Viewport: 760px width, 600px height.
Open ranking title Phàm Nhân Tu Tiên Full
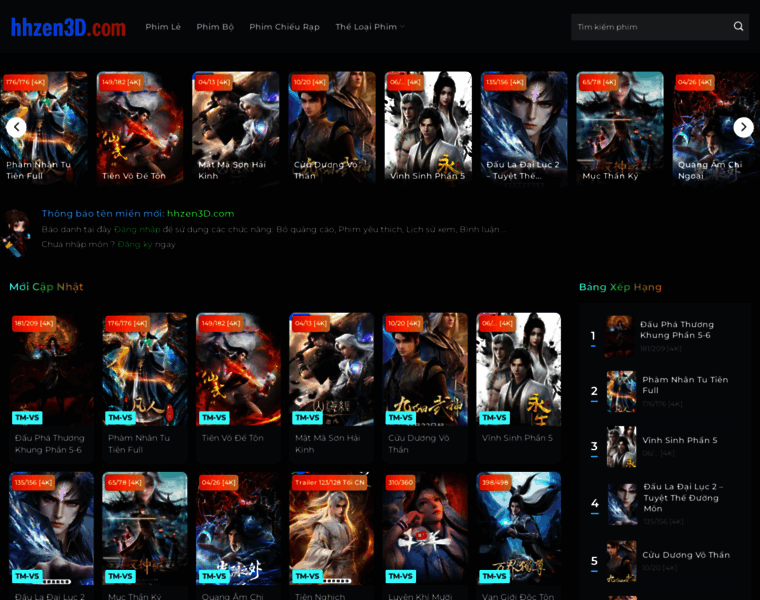click(x=685, y=385)
